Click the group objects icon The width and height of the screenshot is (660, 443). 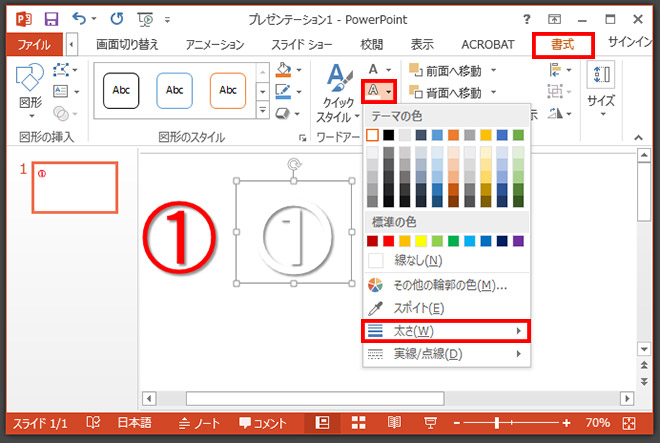[555, 91]
